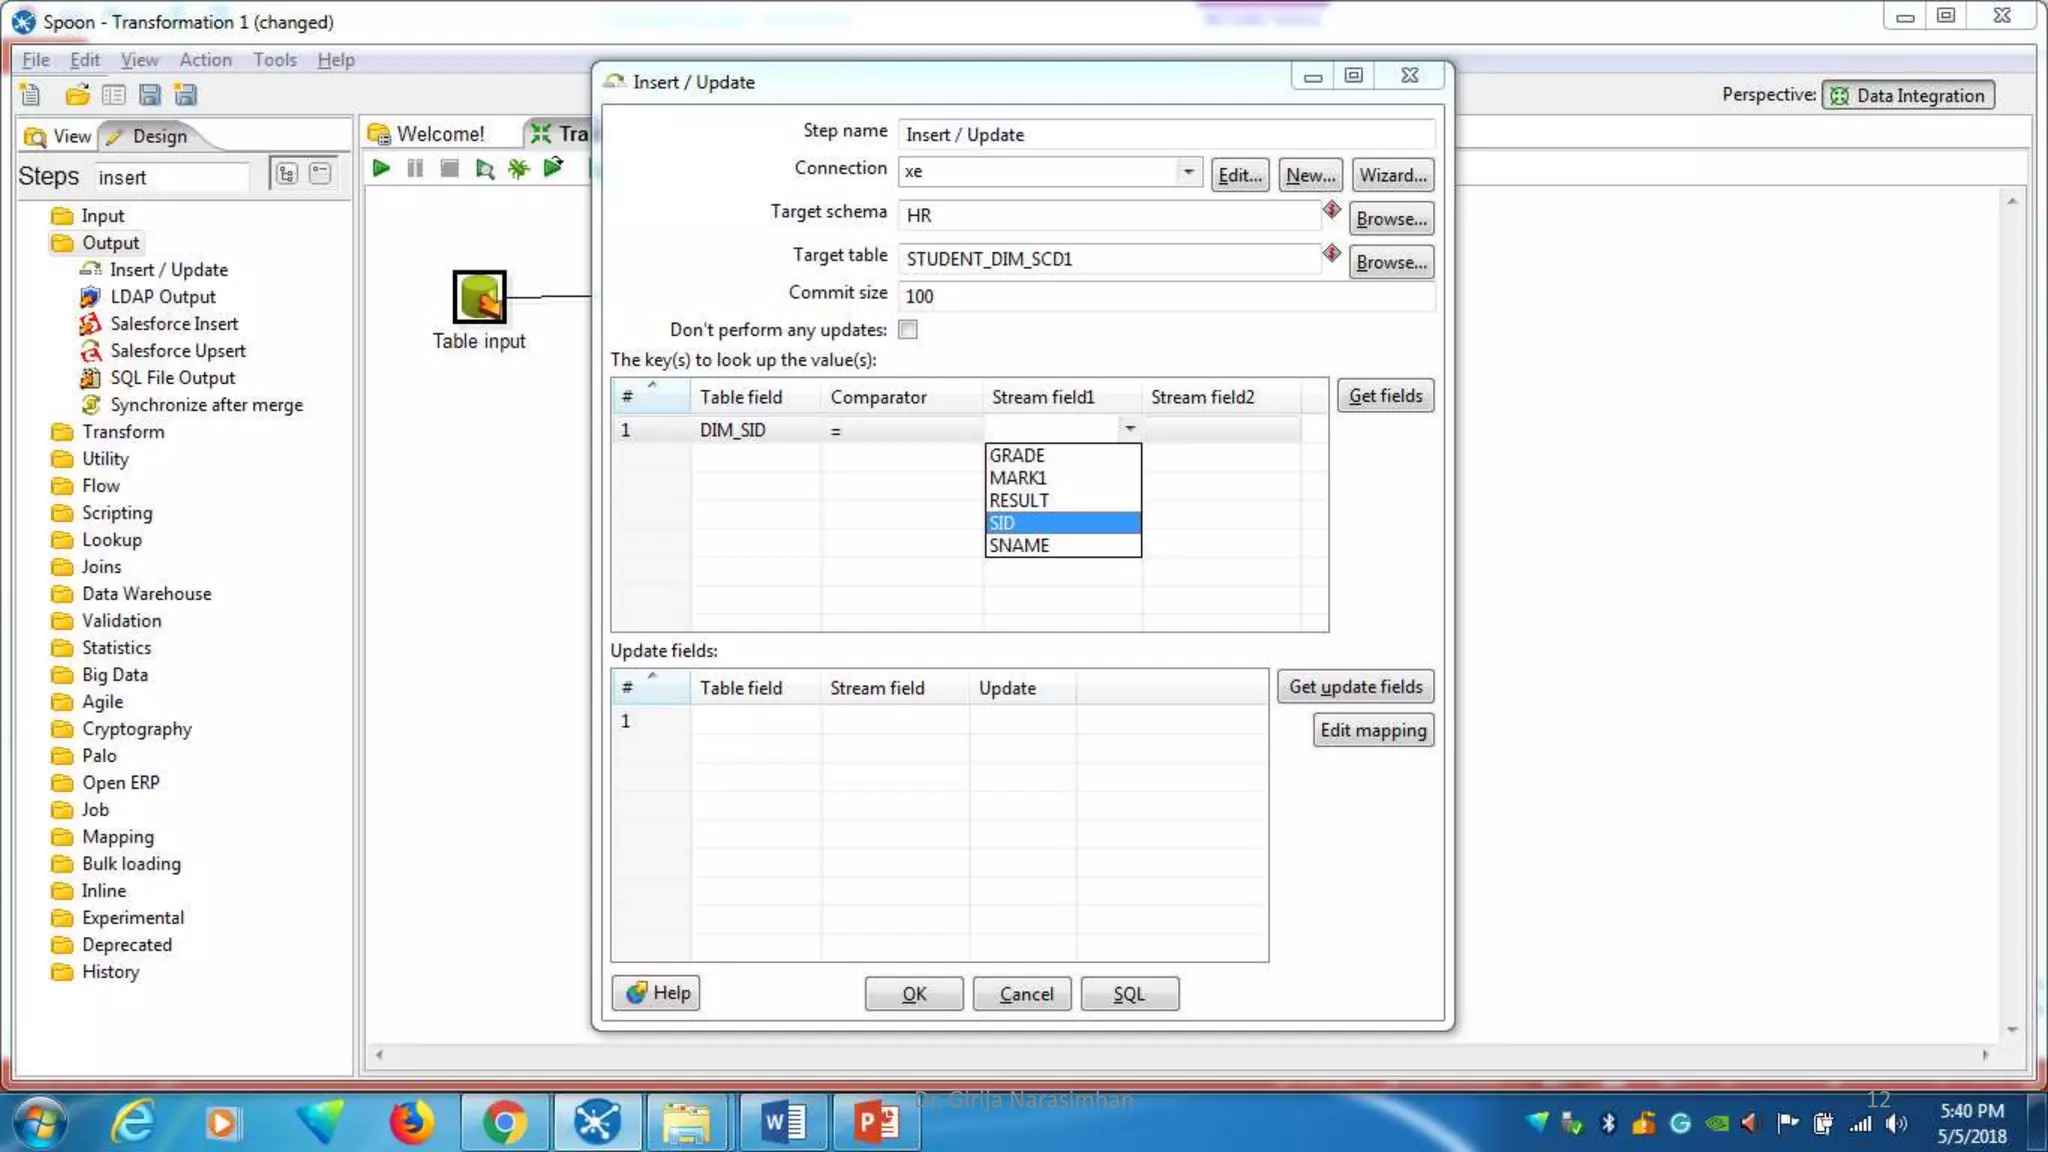
Task: Expand the Connection dropdown
Action: pyautogui.click(x=1187, y=172)
